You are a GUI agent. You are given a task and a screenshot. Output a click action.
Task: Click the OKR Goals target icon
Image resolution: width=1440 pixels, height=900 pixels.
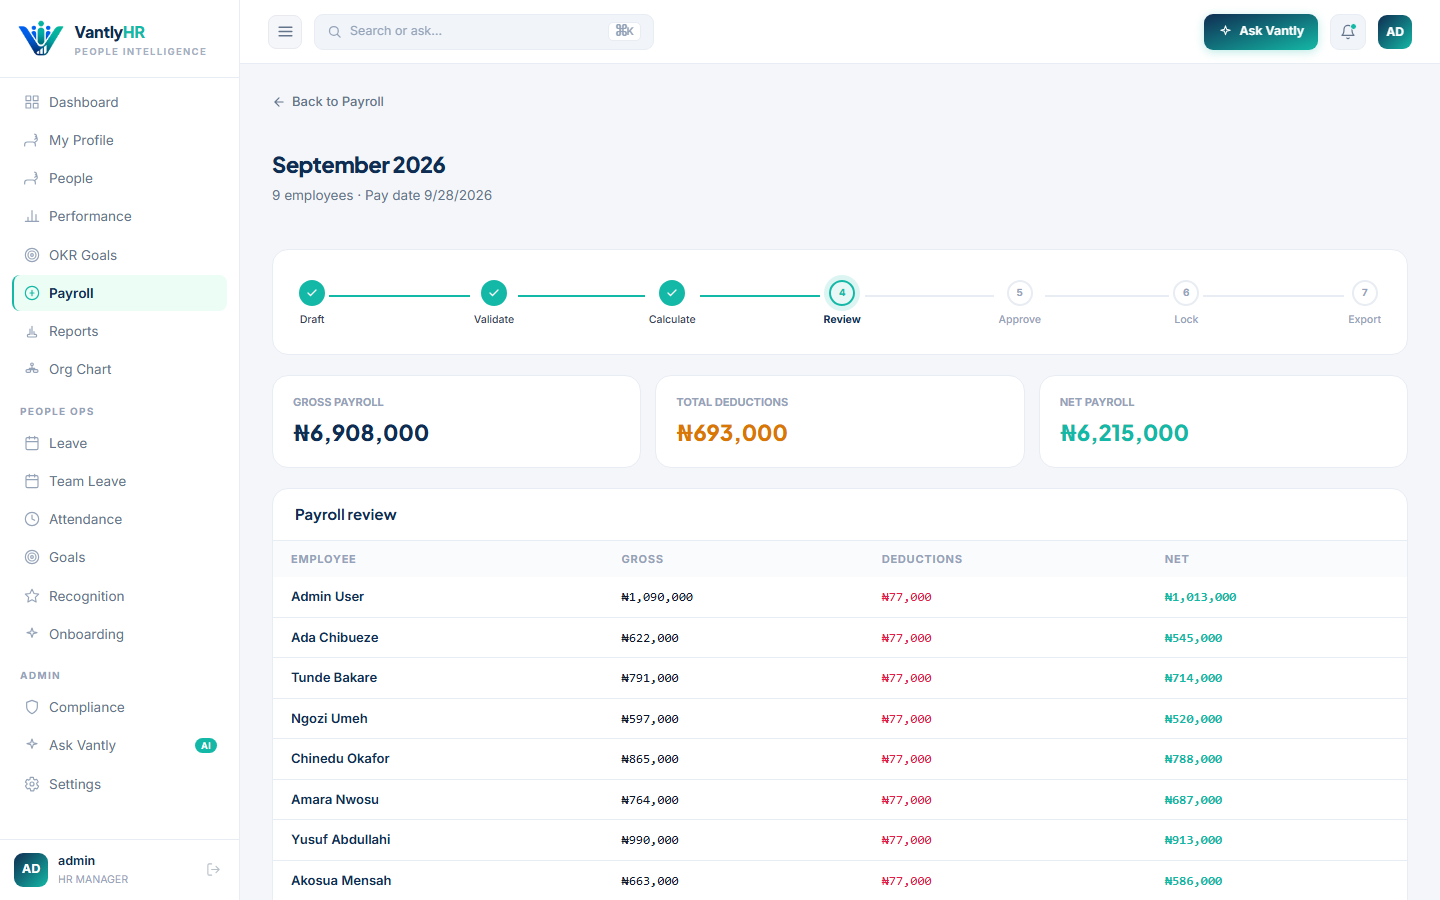coord(32,255)
